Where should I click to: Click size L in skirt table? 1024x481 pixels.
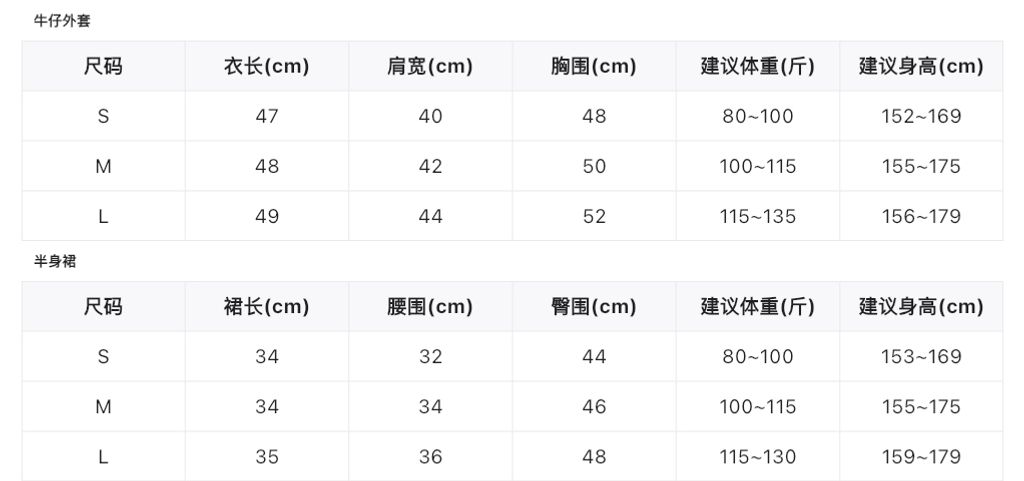coord(103,457)
